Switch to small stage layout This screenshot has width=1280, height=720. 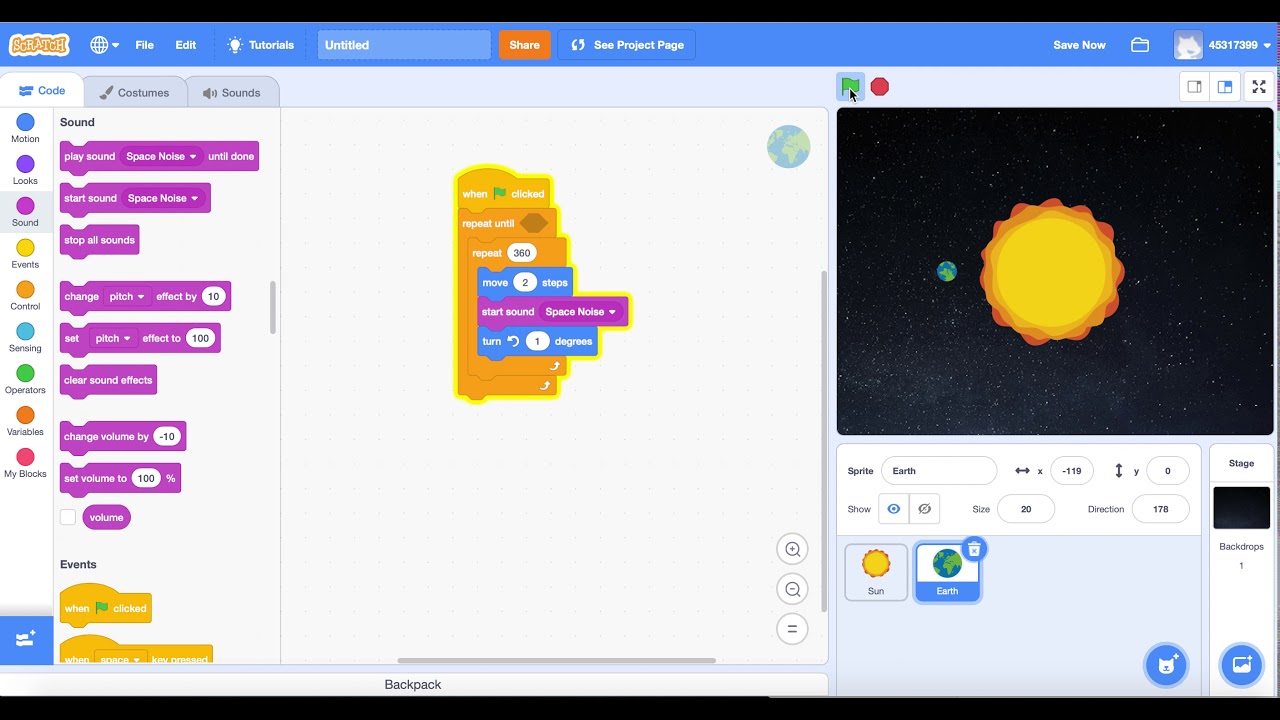(x=1194, y=87)
